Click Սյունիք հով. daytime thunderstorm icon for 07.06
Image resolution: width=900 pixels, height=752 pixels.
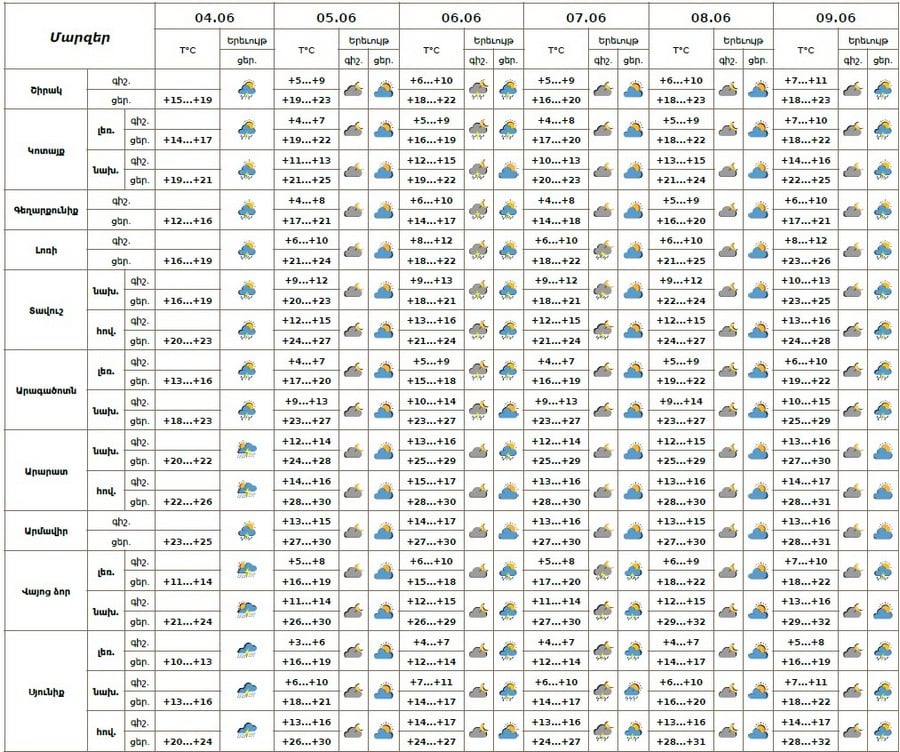633,731
